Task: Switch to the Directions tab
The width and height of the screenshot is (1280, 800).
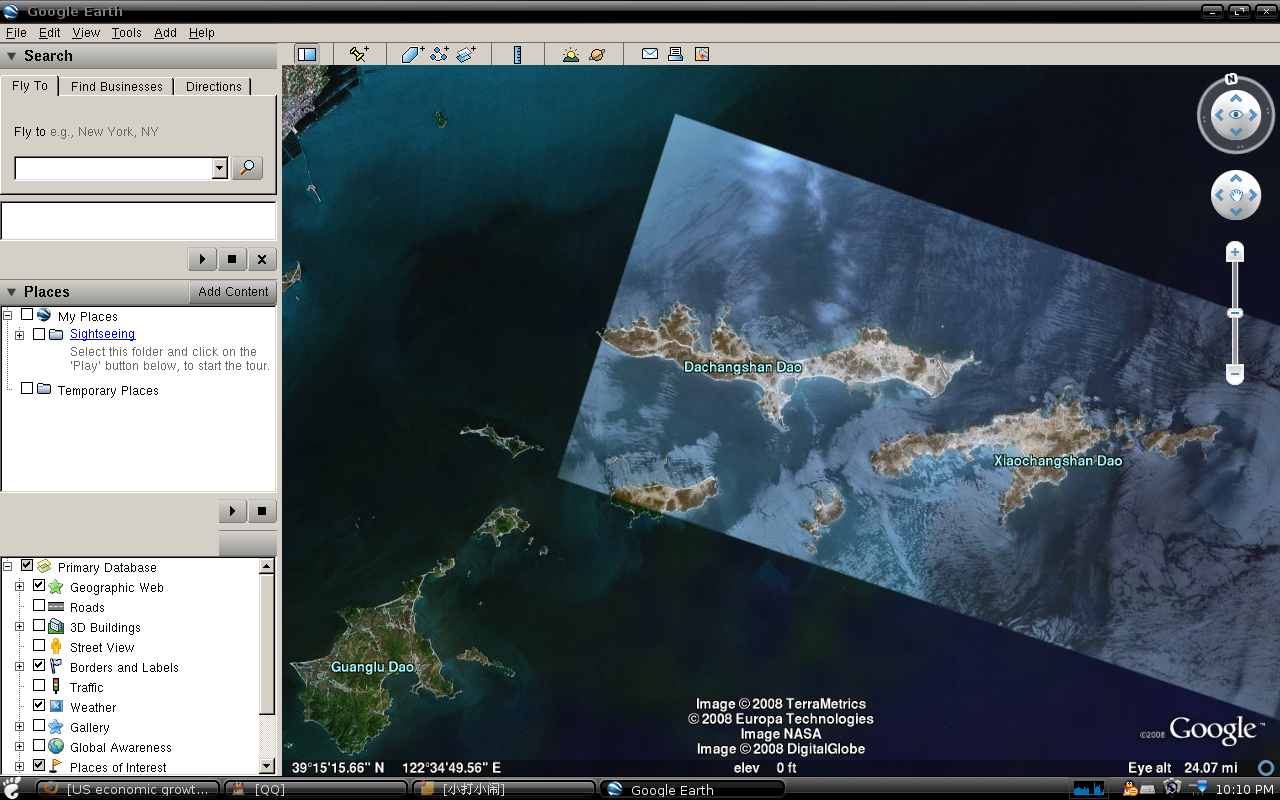Action: click(213, 86)
